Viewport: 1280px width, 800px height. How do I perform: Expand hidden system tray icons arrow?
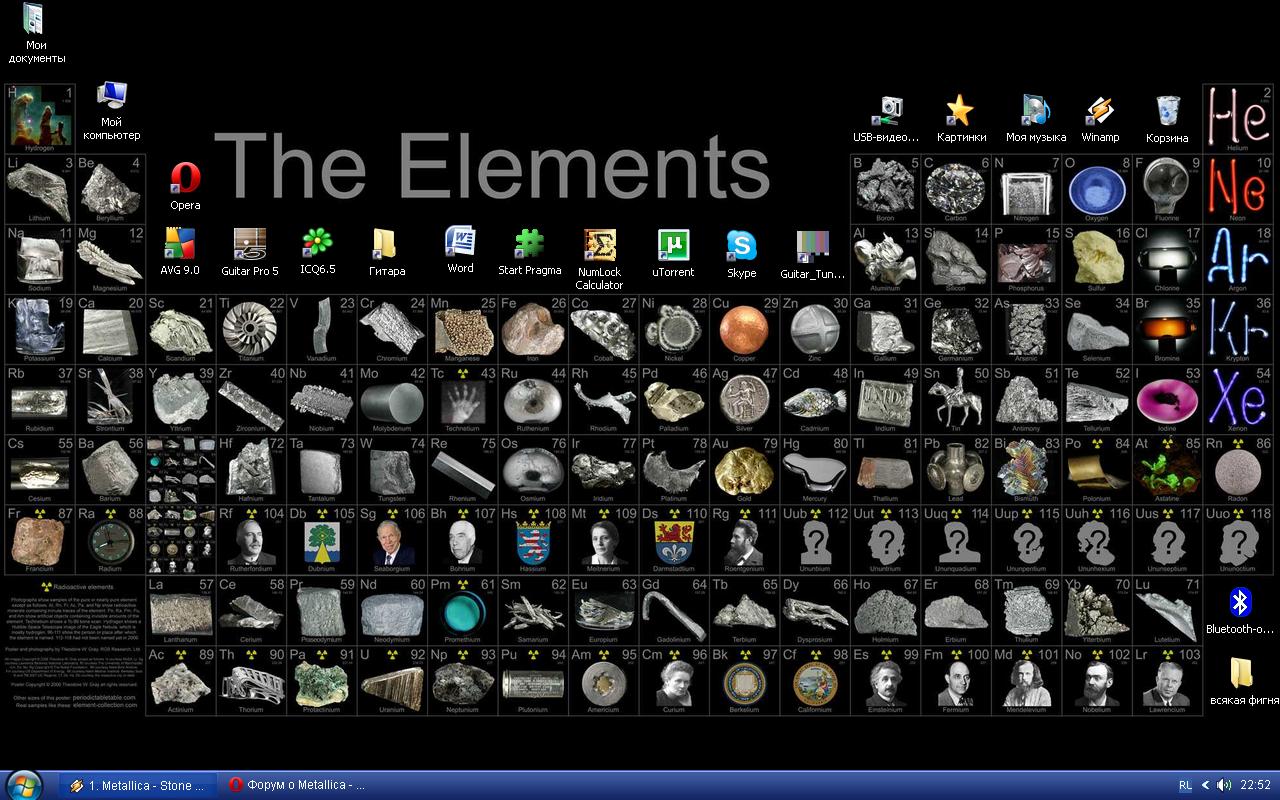tap(1205, 785)
